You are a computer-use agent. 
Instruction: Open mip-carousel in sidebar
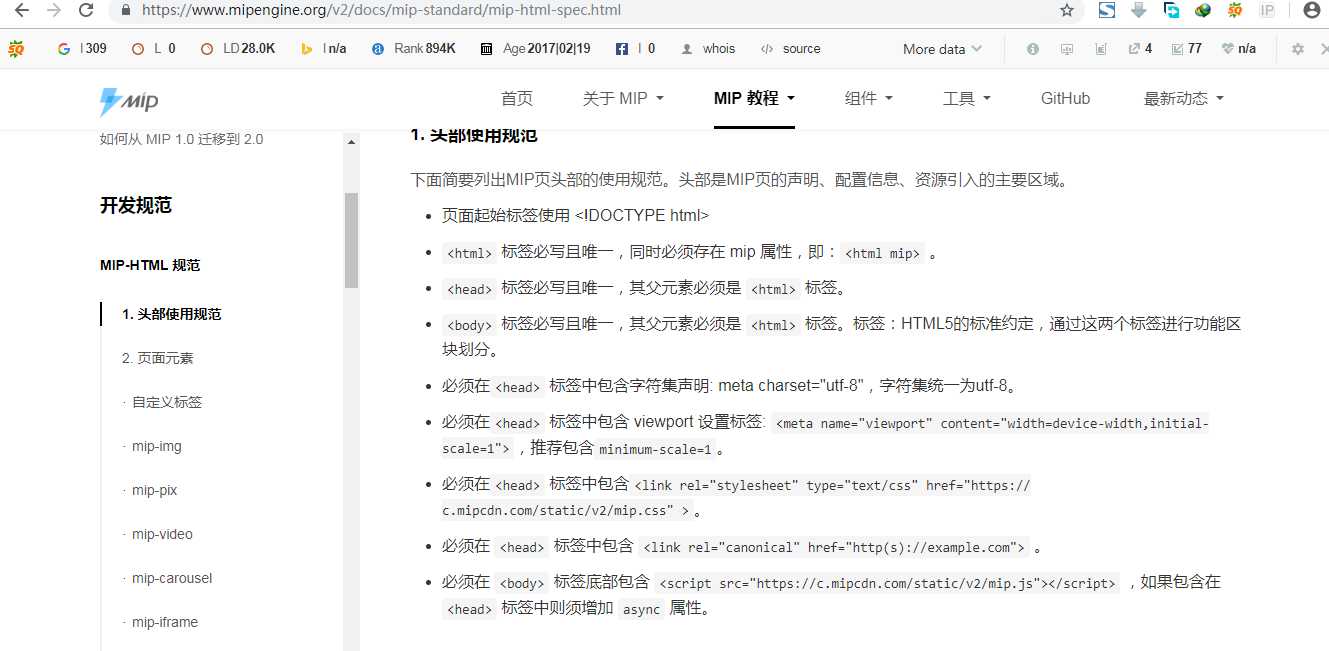[x=172, y=578]
